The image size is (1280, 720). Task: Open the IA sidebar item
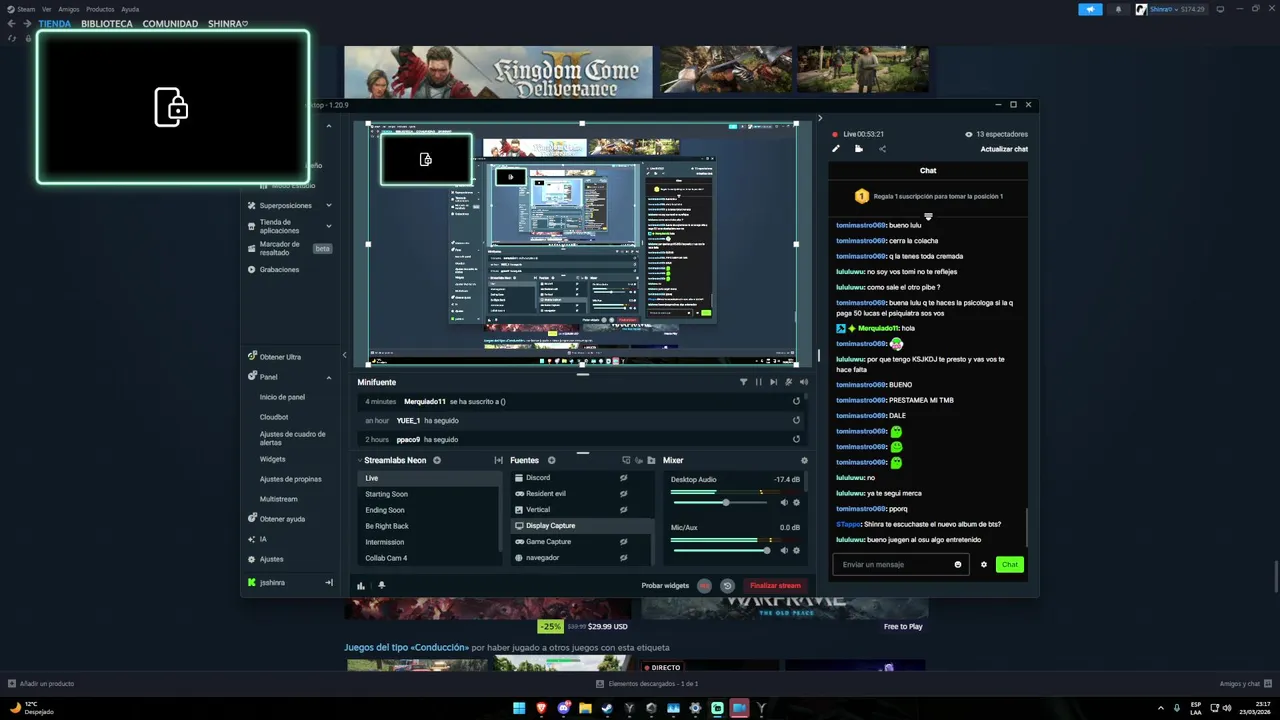[257, 539]
